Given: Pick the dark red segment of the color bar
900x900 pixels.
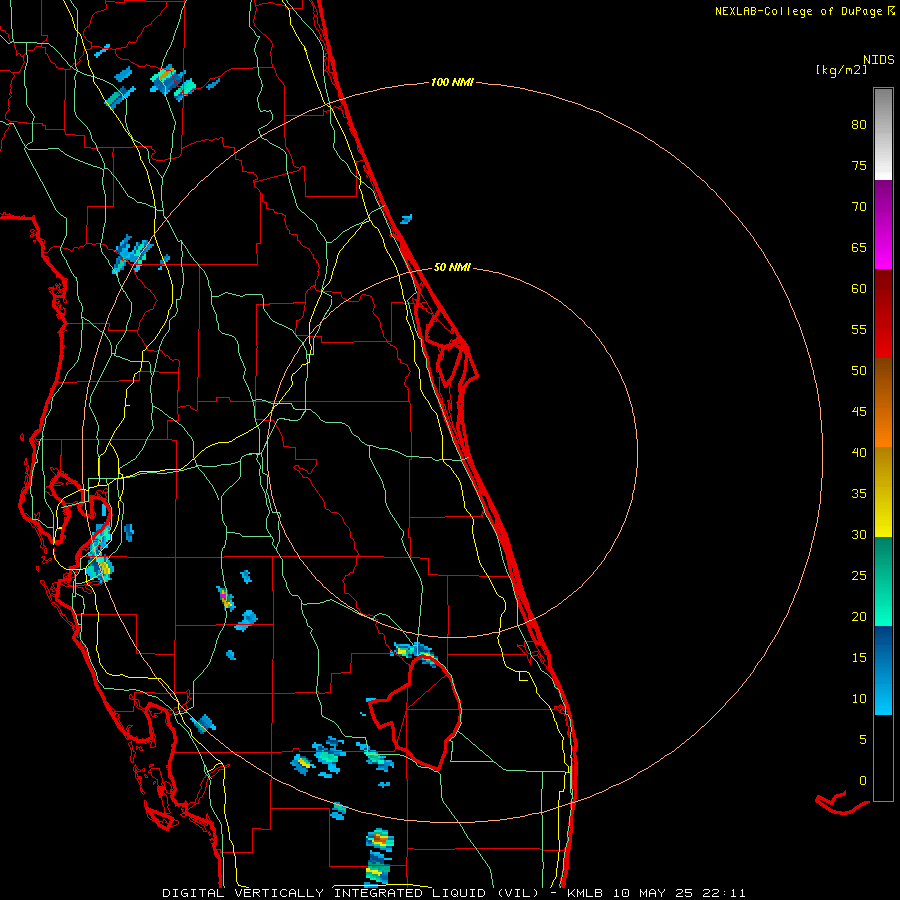Looking at the screenshot, I should [883, 313].
